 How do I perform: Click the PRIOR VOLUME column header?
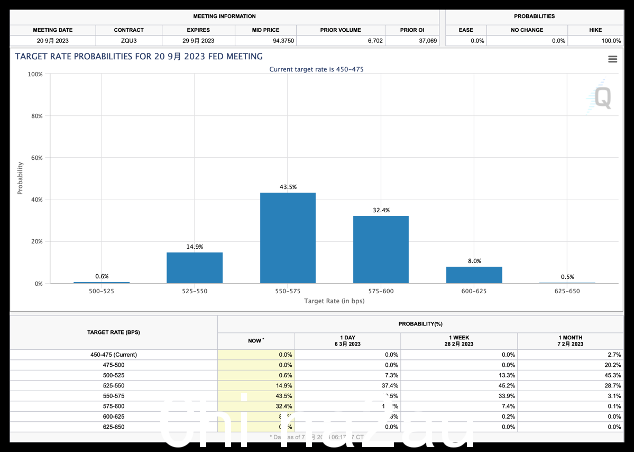340,30
